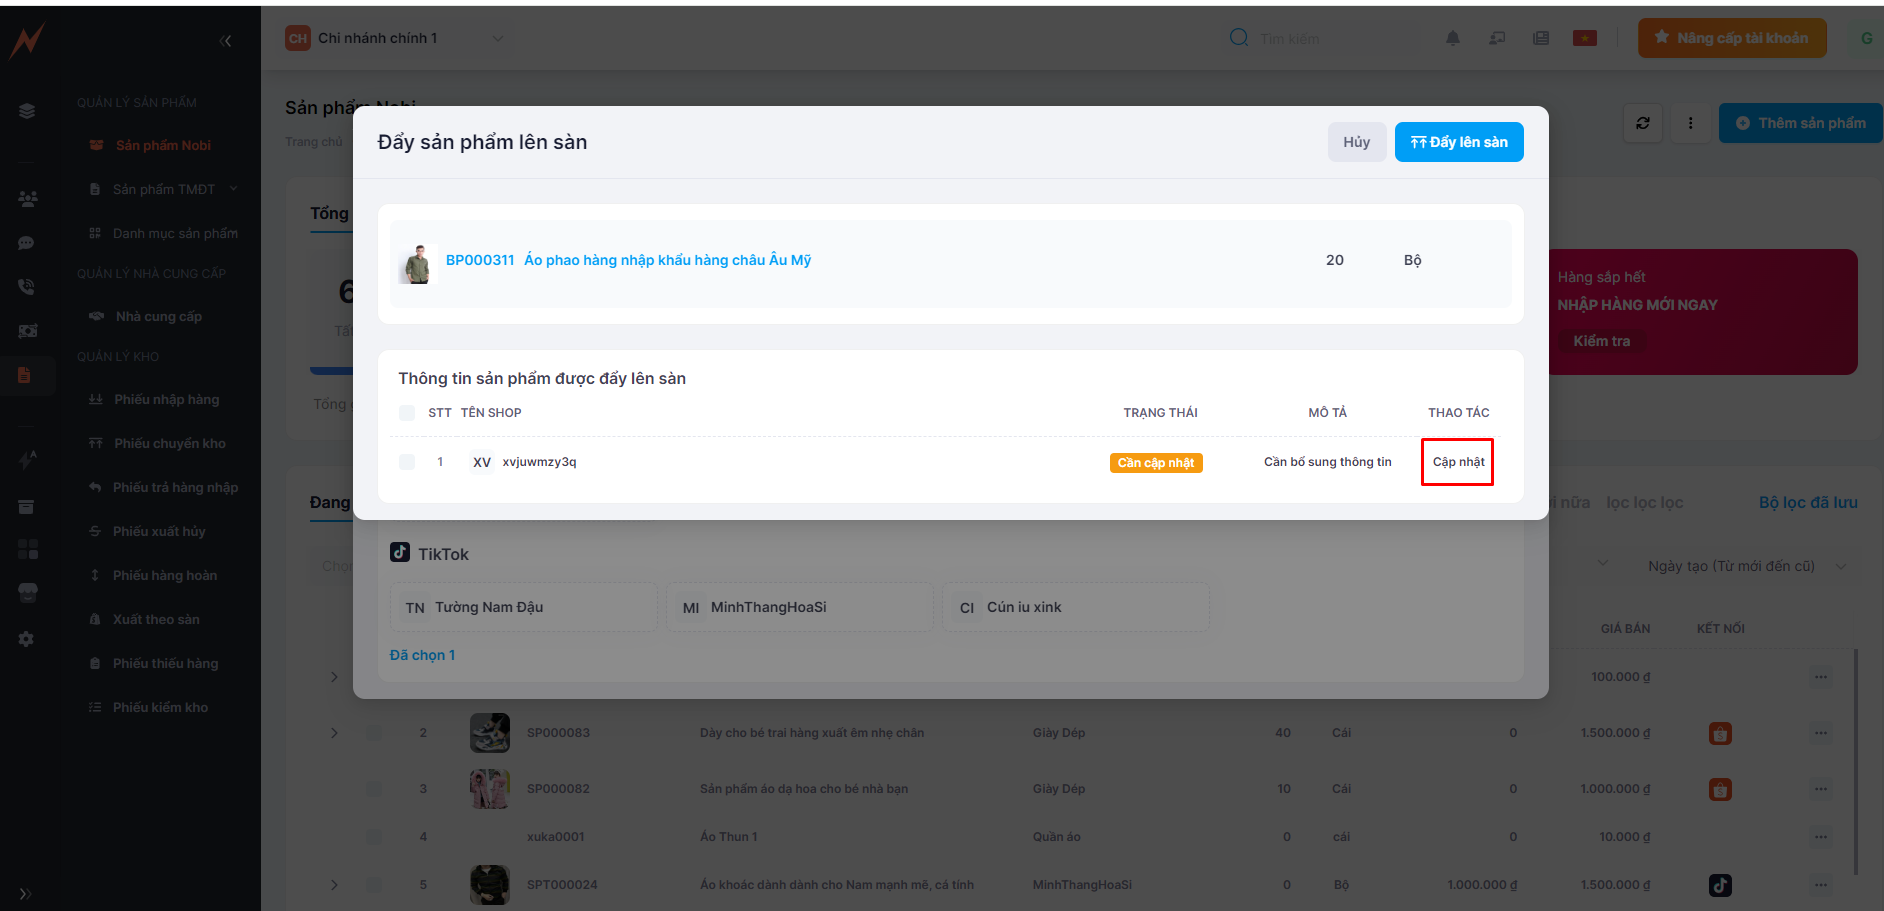Click the refresh icon button
The height and width of the screenshot is (911, 1884).
tap(1642, 123)
